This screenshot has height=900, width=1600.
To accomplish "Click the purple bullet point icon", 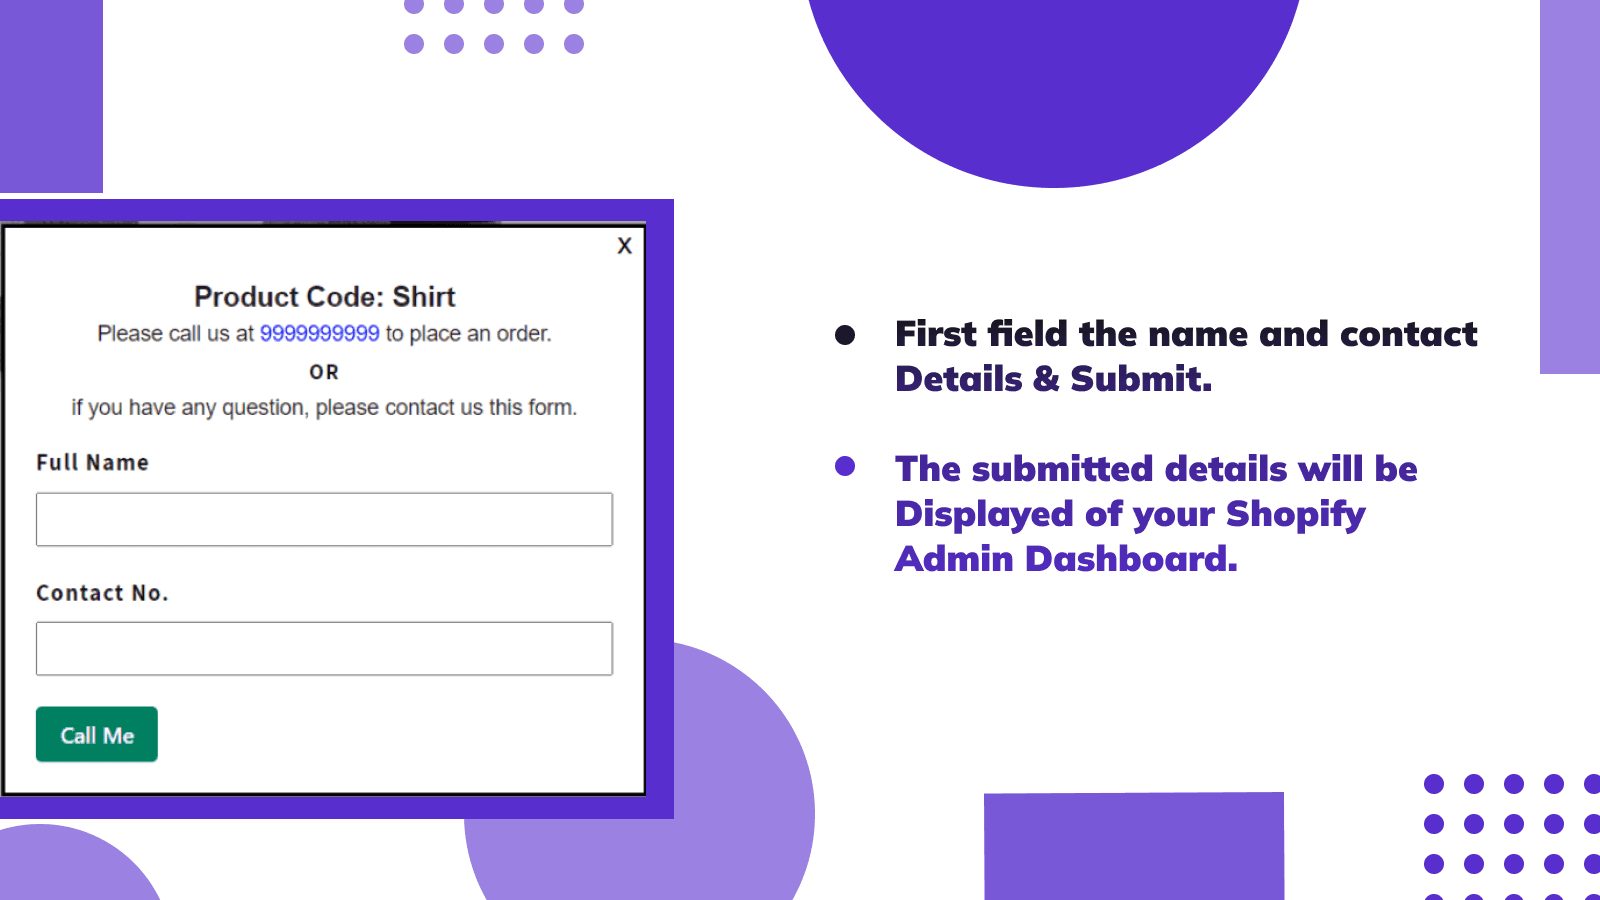I will [x=845, y=466].
